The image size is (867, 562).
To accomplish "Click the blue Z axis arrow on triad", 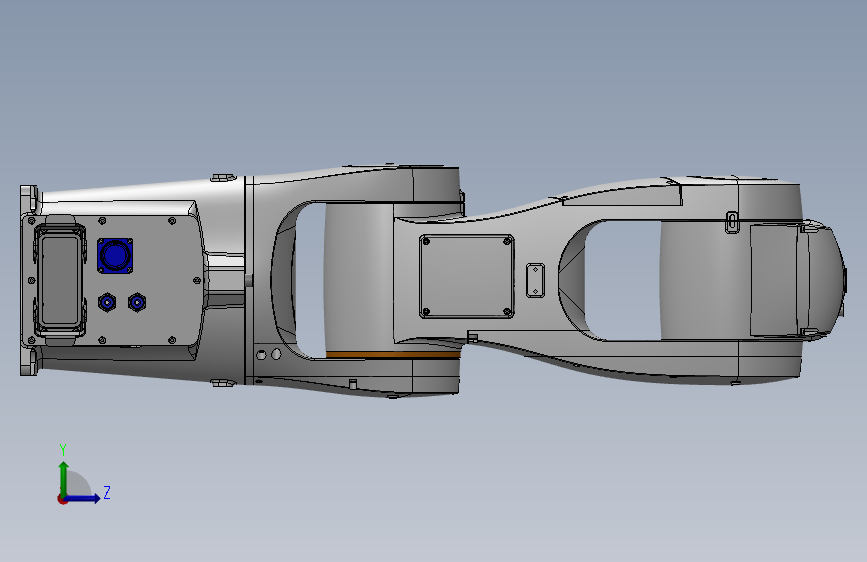I will (x=83, y=498).
